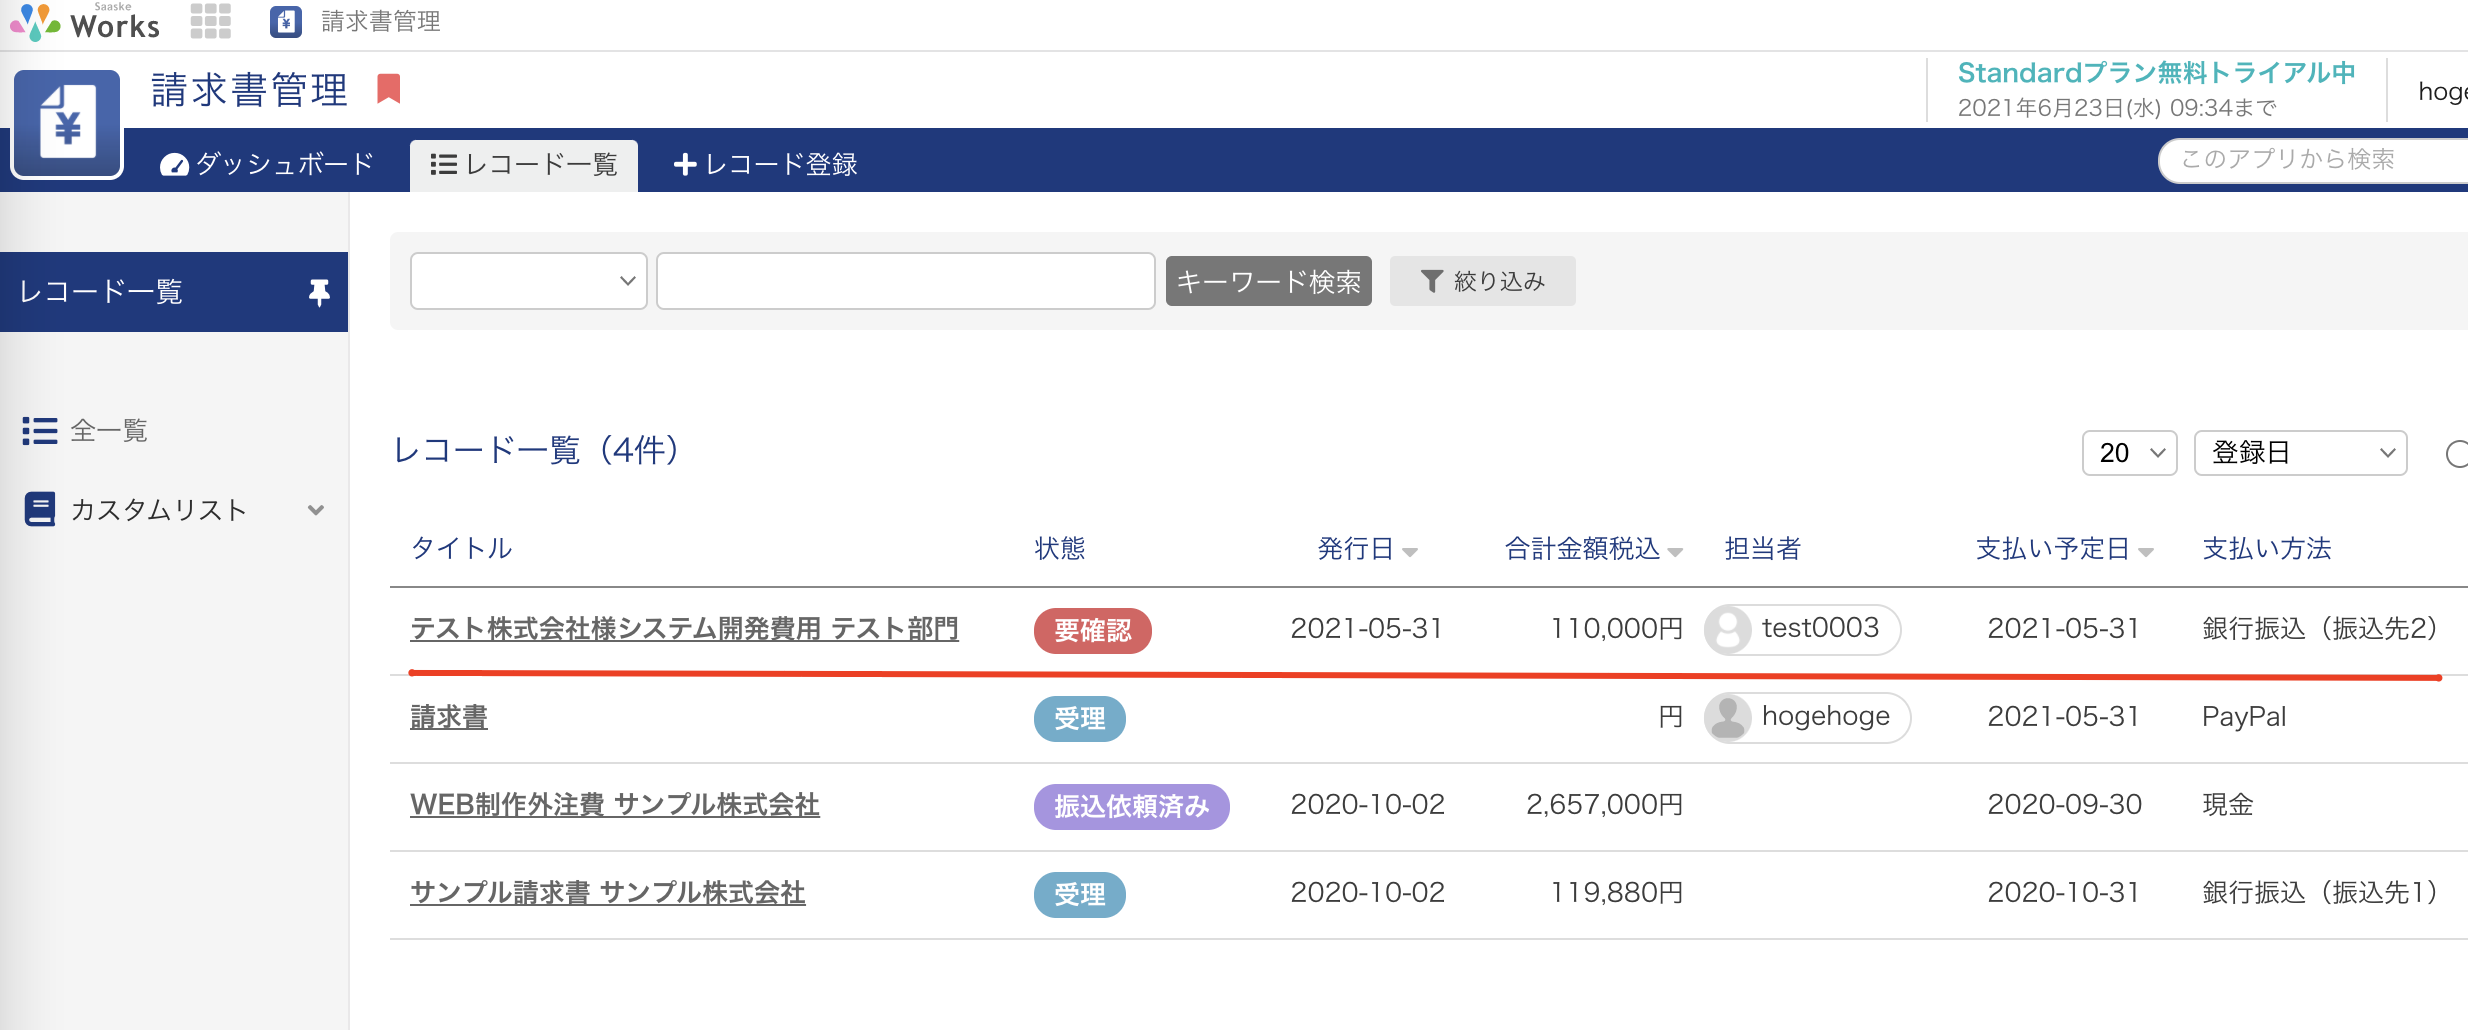This screenshot has width=2468, height=1030.
Task: Switch to the レコード一覧 tab
Action: click(524, 165)
